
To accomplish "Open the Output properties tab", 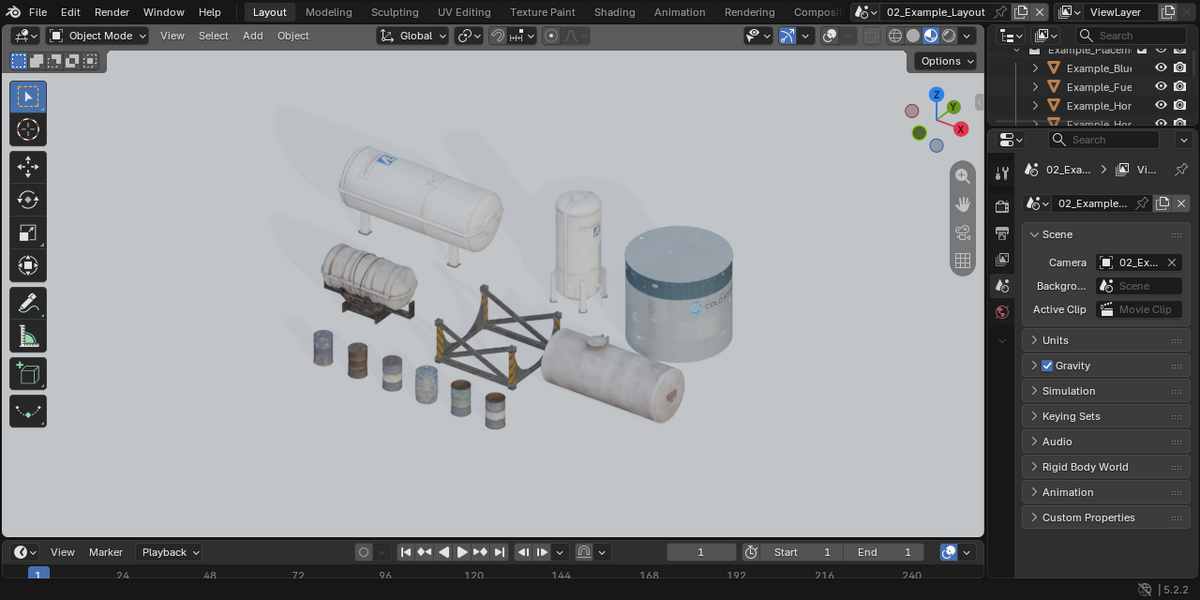I will point(1002,233).
